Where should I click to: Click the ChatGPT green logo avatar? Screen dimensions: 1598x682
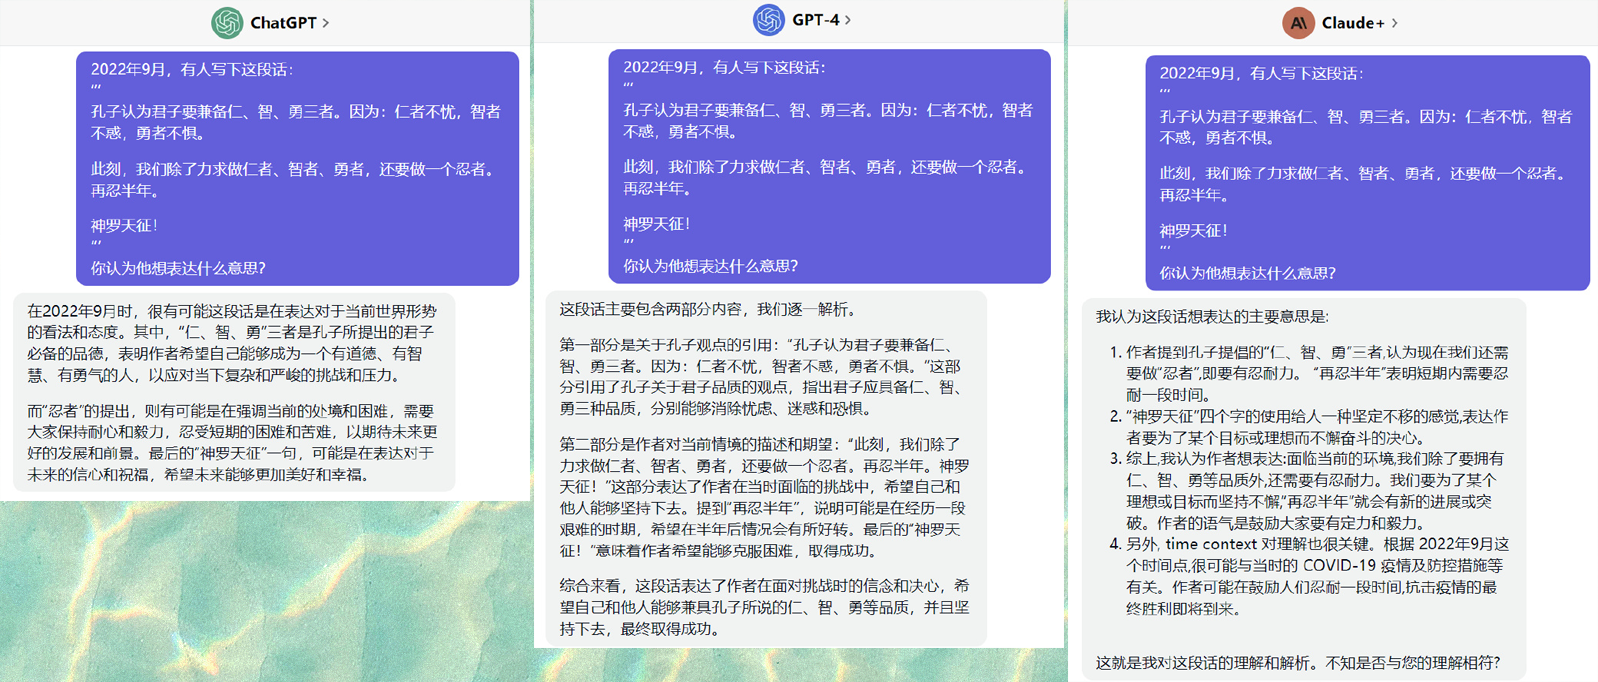click(x=227, y=22)
